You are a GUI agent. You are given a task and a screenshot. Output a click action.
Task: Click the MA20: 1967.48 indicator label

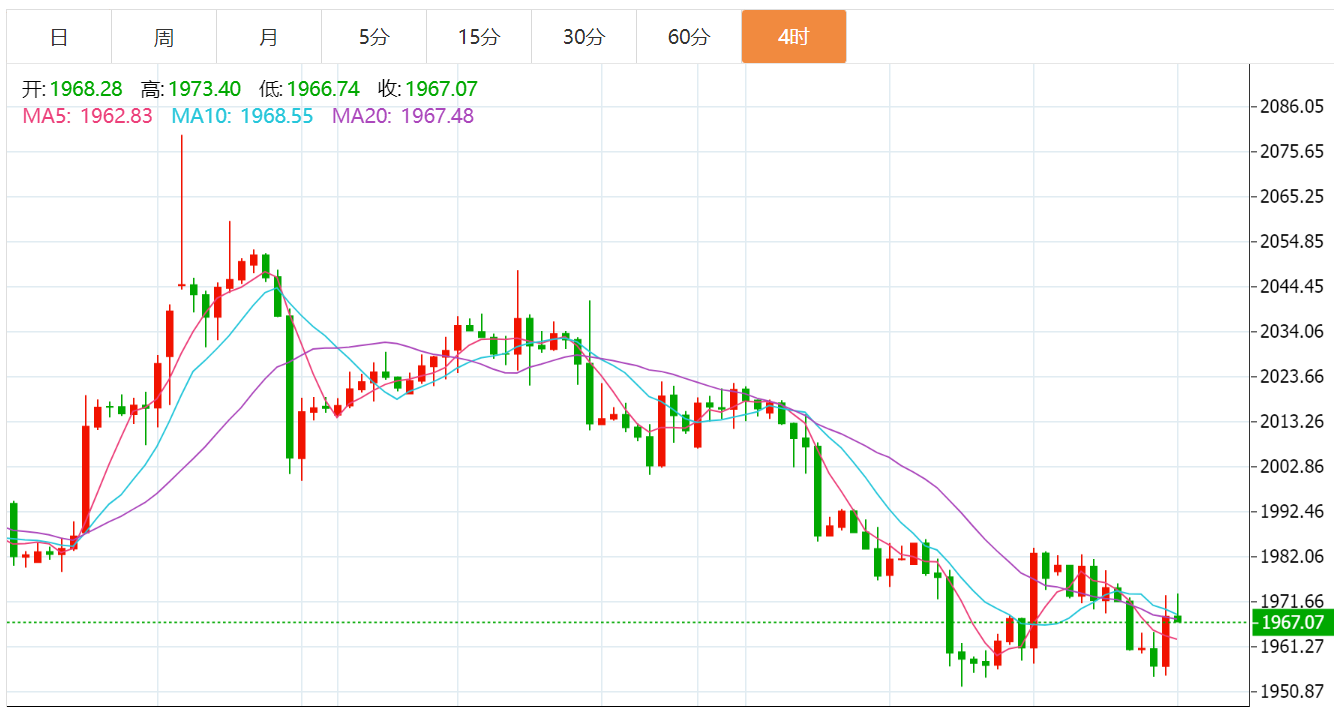click(x=403, y=116)
